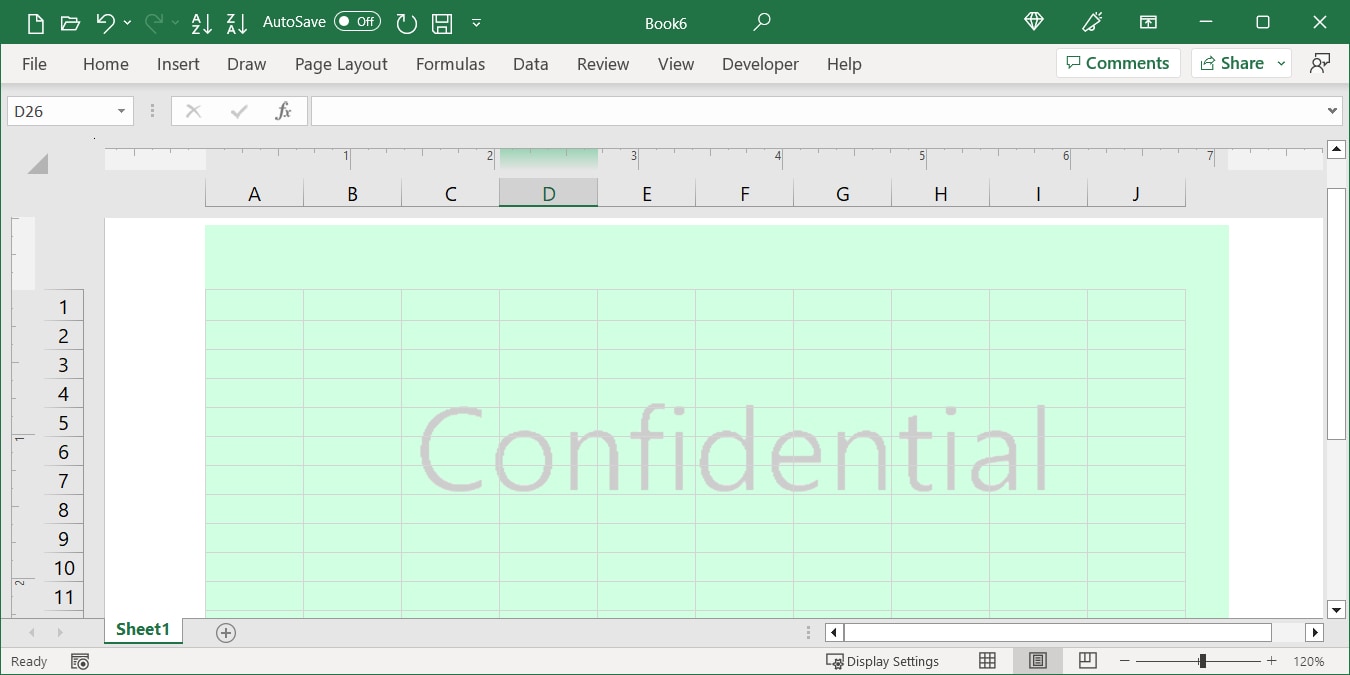
Task: Open the Name Box dropdown
Action: (x=121, y=110)
